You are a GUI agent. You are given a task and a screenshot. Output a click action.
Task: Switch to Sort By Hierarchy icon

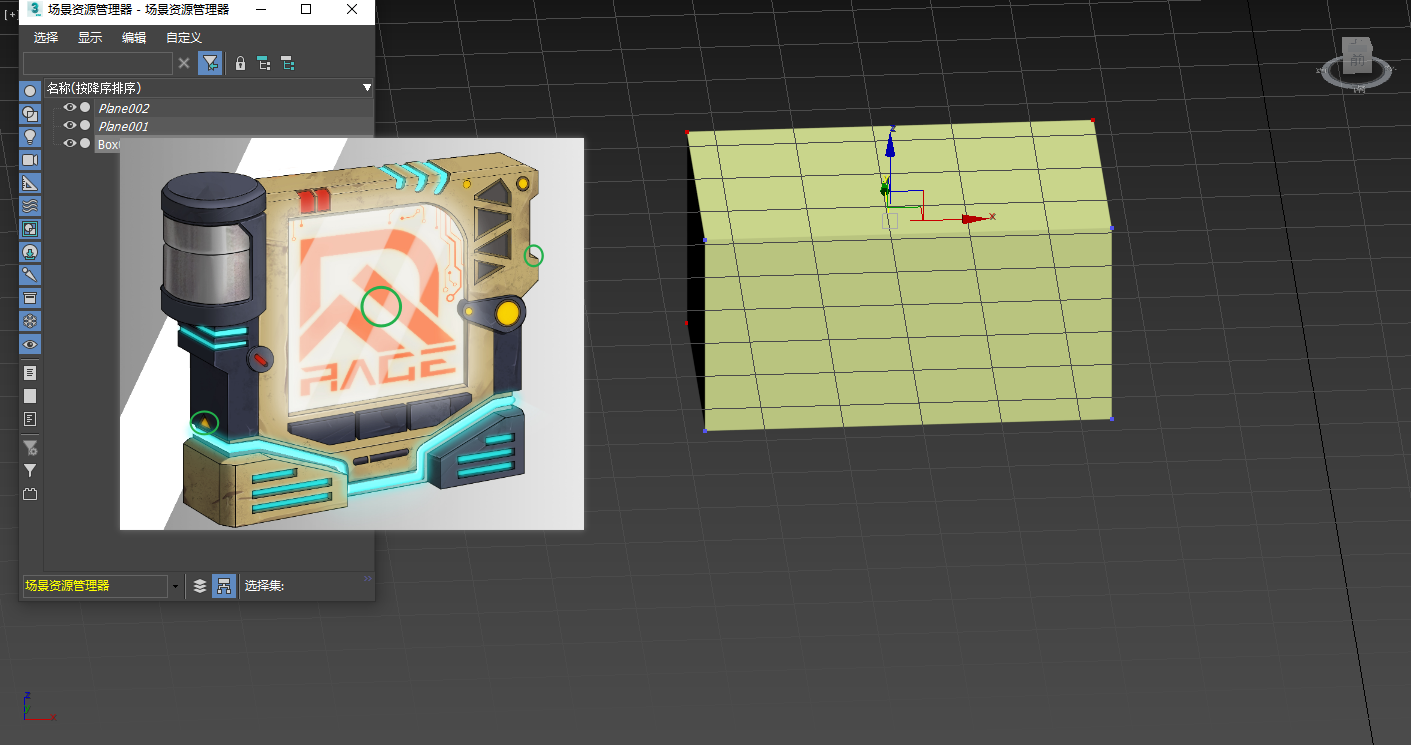pyautogui.click(x=225, y=586)
